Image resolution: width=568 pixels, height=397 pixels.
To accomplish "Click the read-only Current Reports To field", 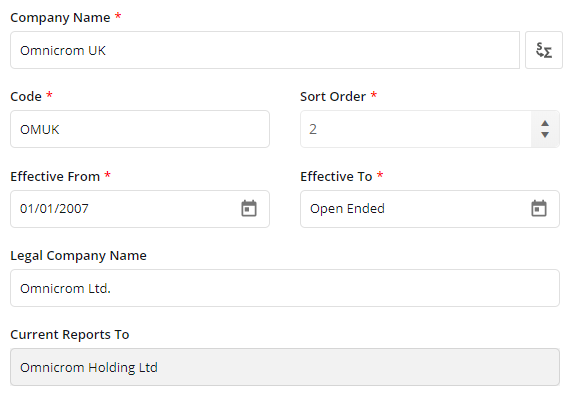I will (x=285, y=367).
